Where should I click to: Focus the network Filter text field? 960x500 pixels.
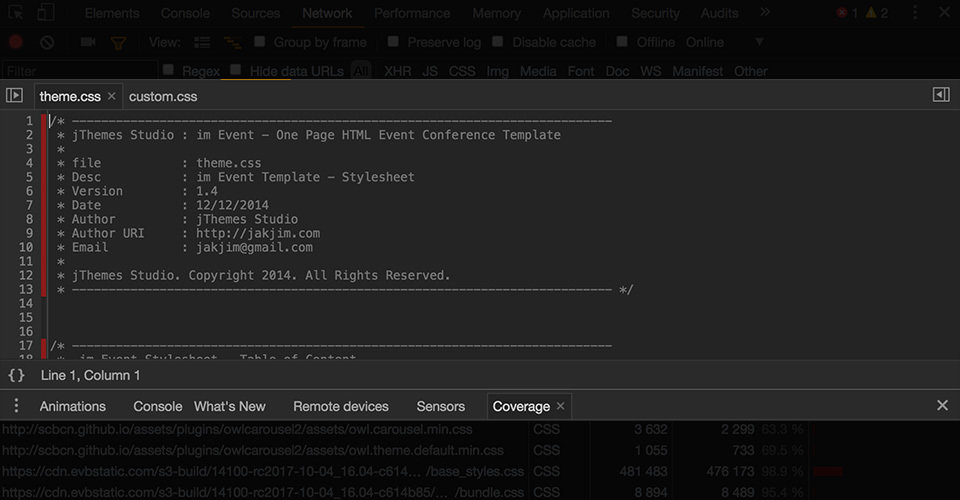tap(80, 71)
